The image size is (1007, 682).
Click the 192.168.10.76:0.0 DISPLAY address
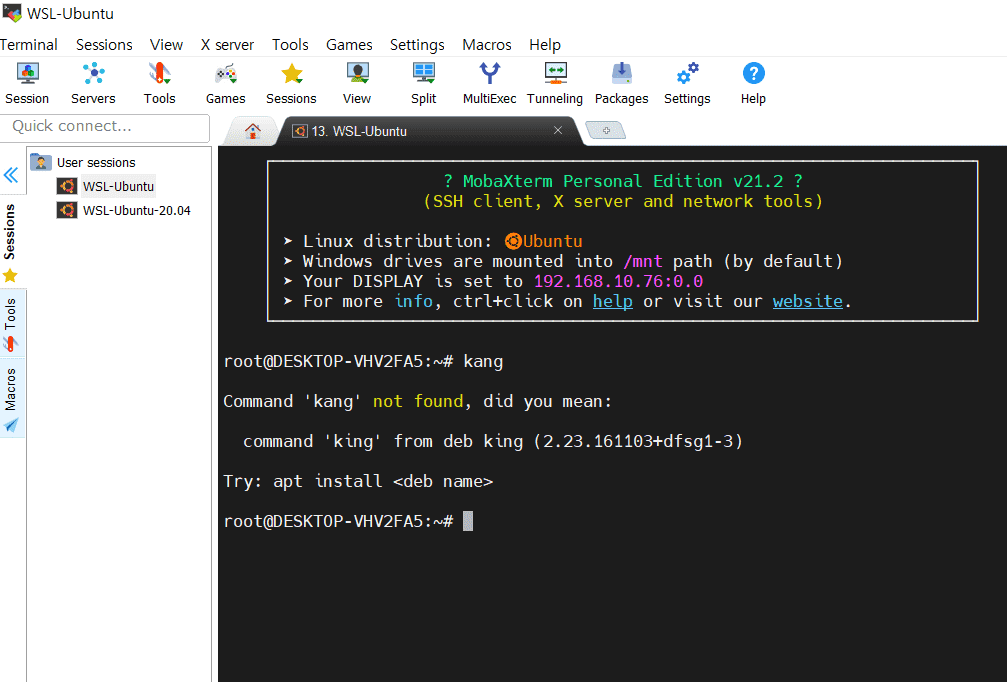(x=618, y=281)
